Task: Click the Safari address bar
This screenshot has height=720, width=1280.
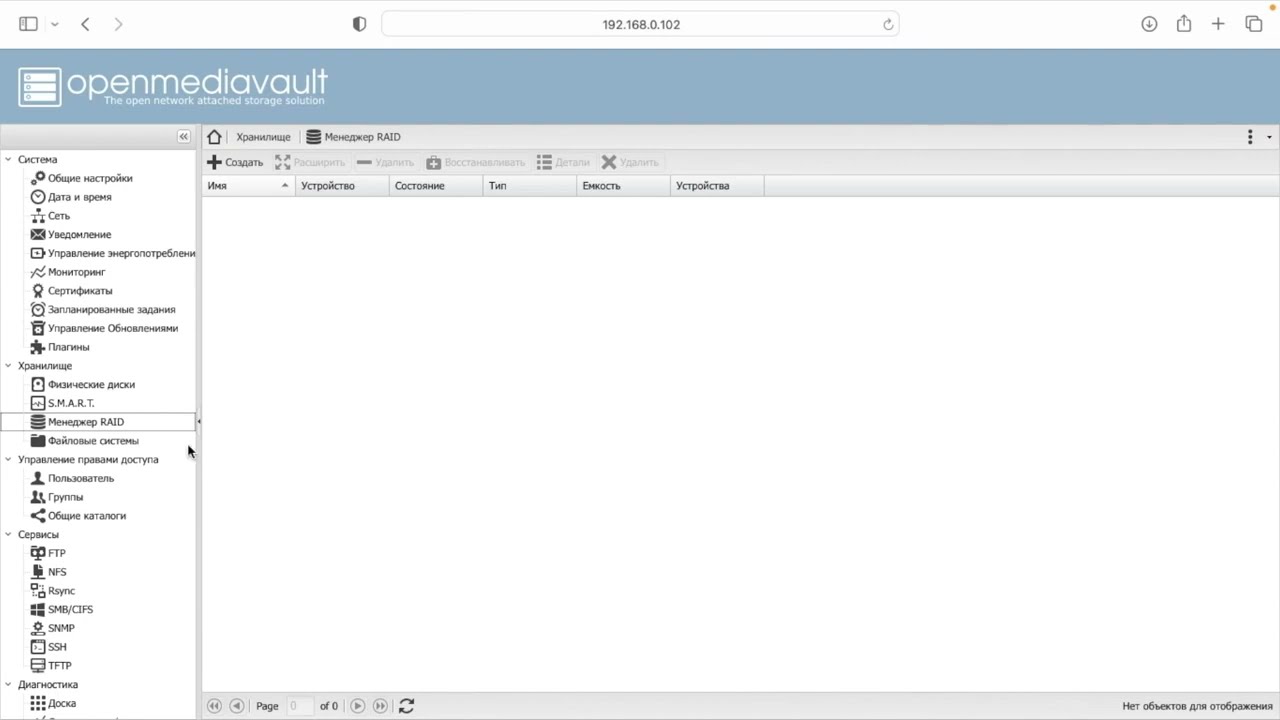Action: [x=640, y=24]
